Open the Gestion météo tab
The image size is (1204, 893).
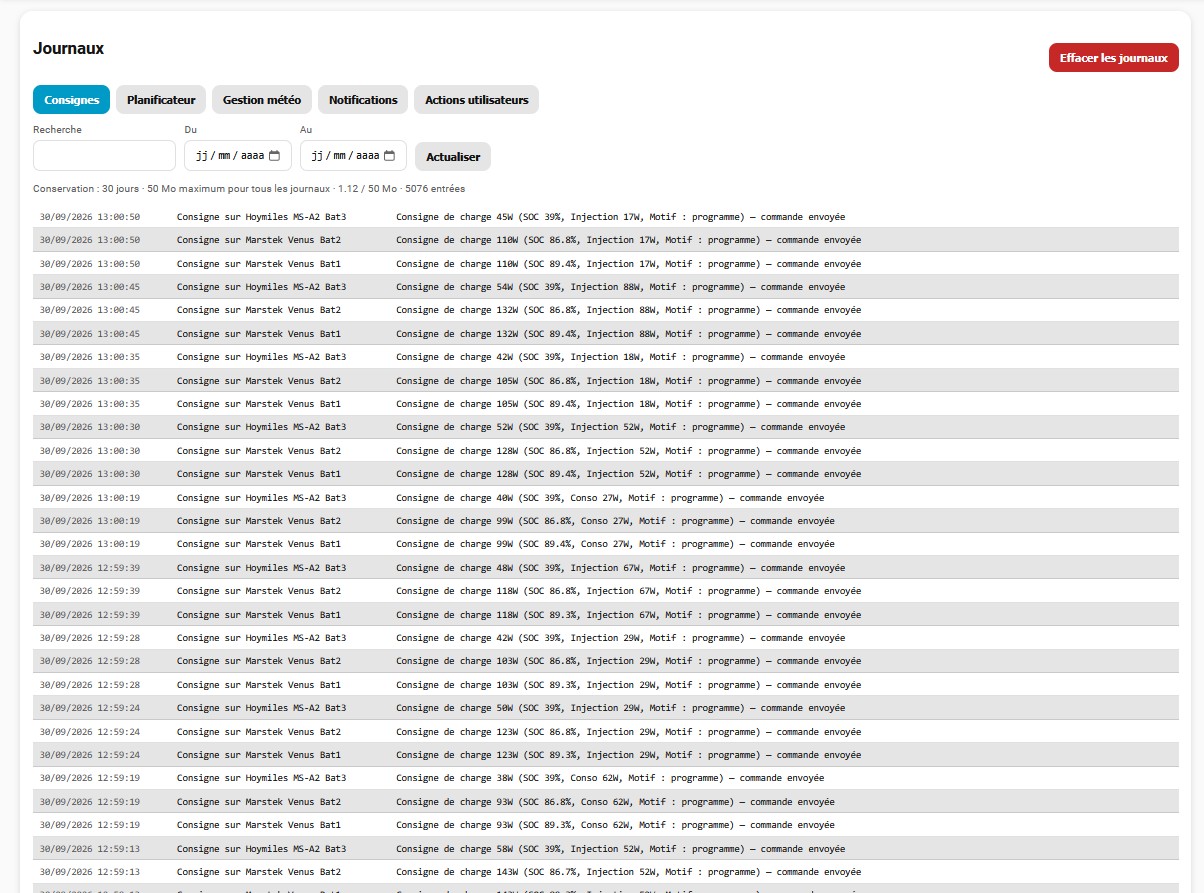[x=262, y=100]
